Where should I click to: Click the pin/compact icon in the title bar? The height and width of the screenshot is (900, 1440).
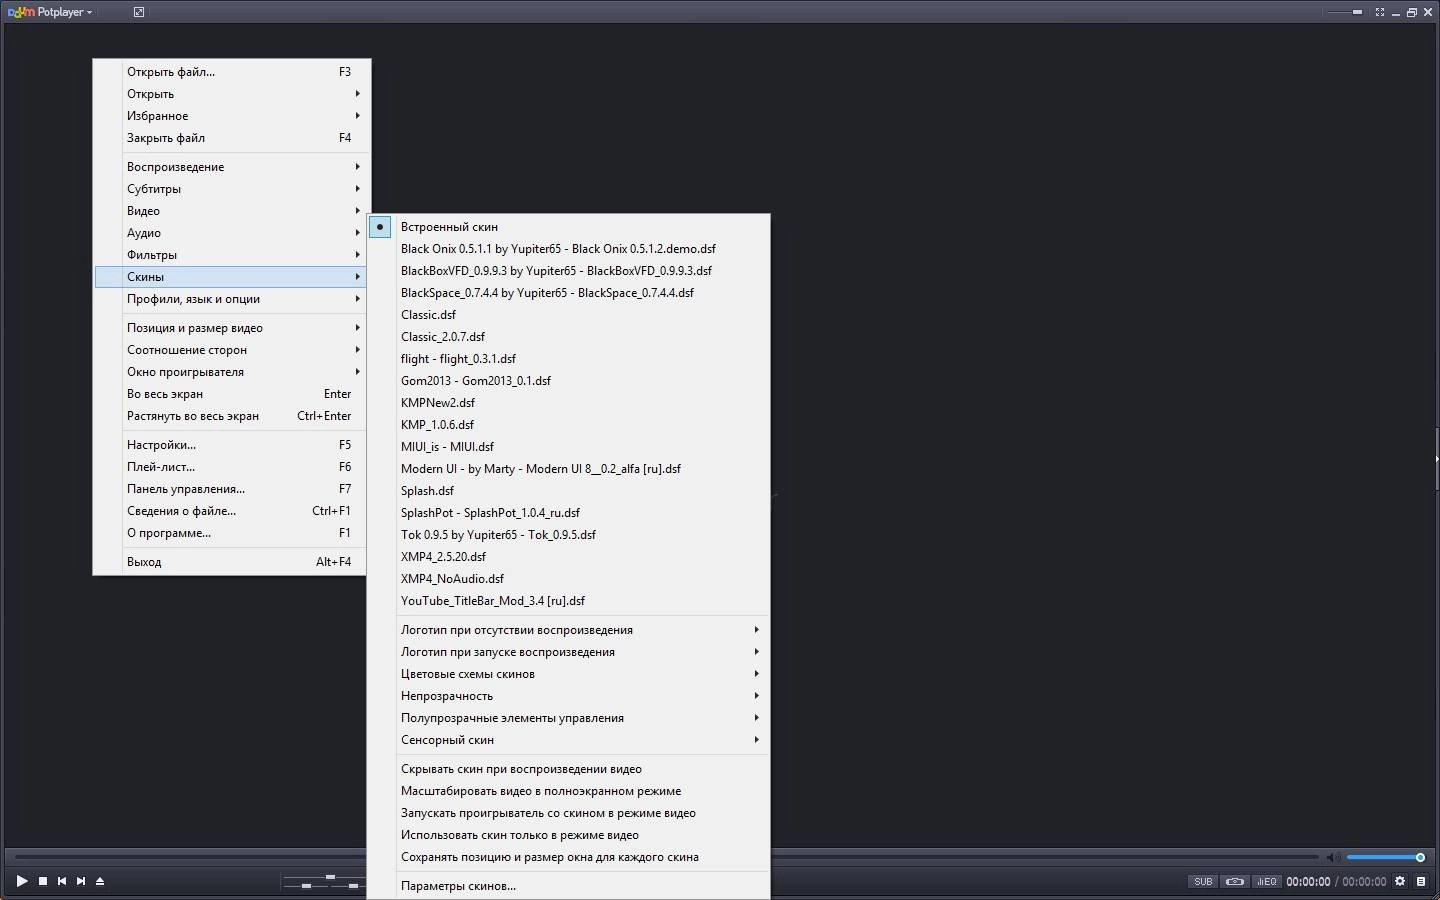[x=139, y=12]
